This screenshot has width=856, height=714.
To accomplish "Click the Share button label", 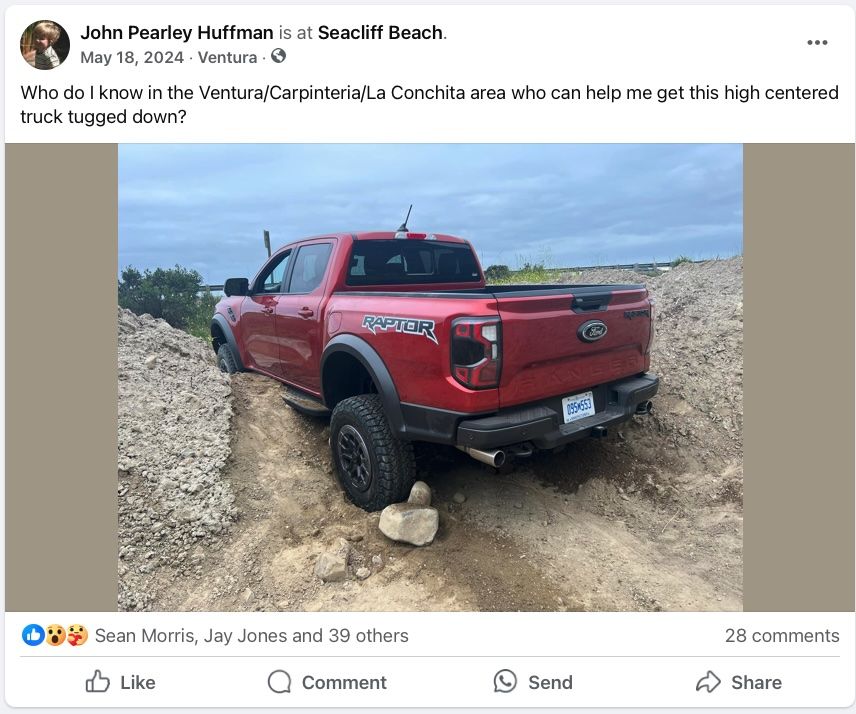I will point(756,683).
